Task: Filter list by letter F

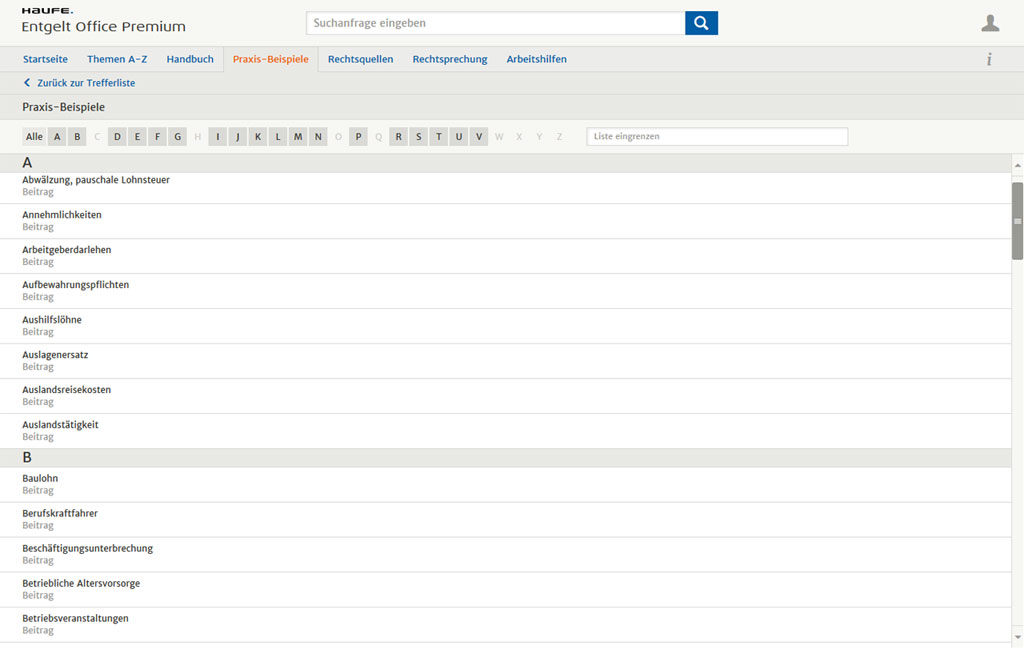Action: coord(157,136)
